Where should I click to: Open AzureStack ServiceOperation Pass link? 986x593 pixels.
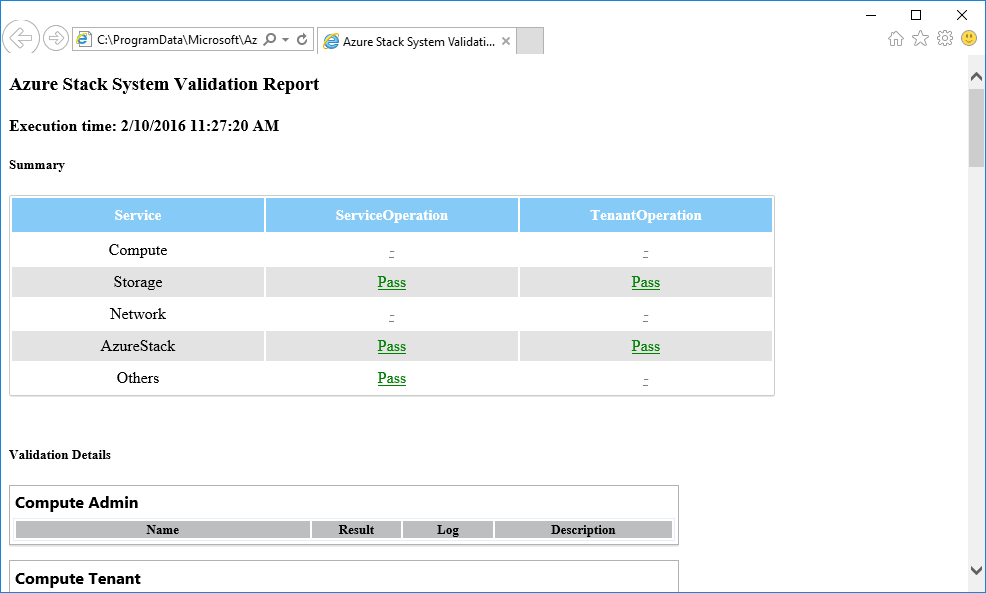pos(392,346)
